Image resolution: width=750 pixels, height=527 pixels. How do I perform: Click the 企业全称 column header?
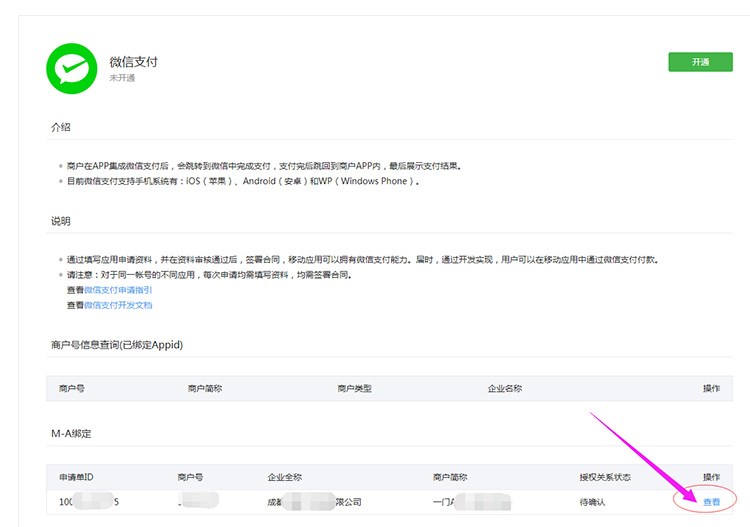285,477
